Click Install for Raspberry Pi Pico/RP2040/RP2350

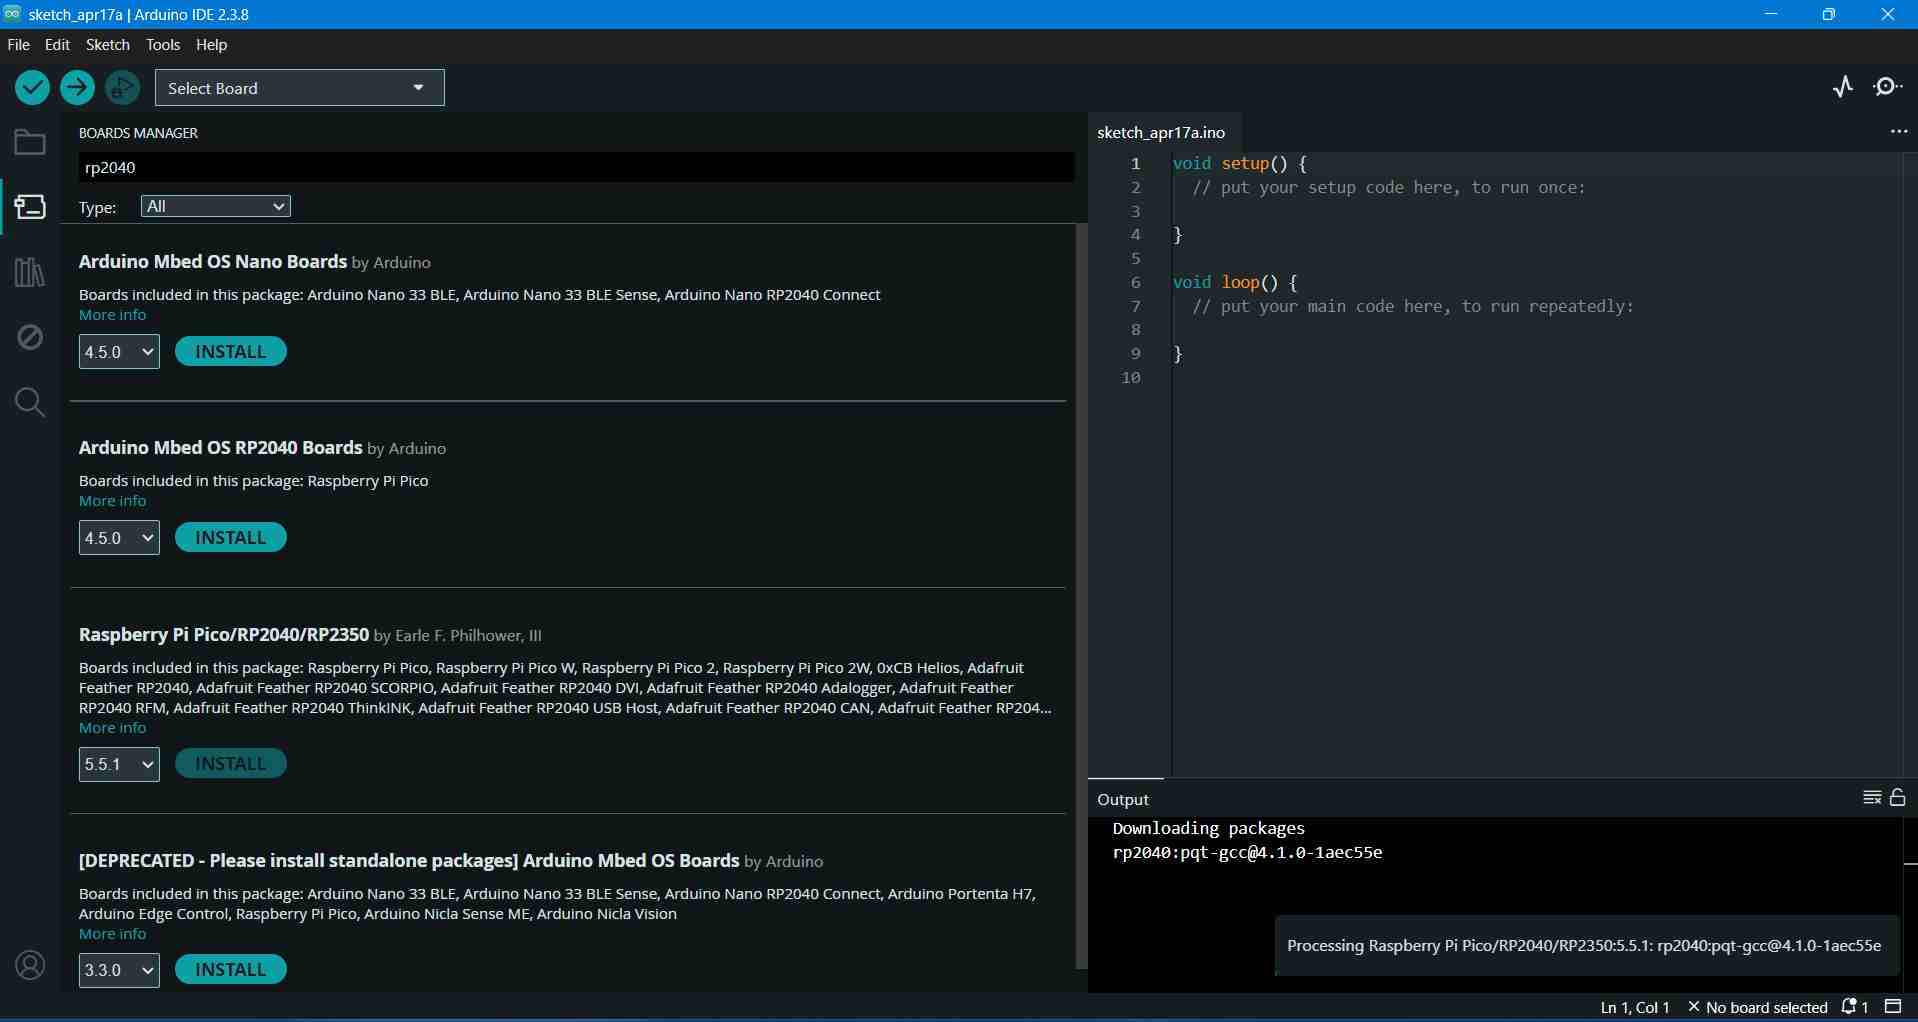(x=231, y=764)
